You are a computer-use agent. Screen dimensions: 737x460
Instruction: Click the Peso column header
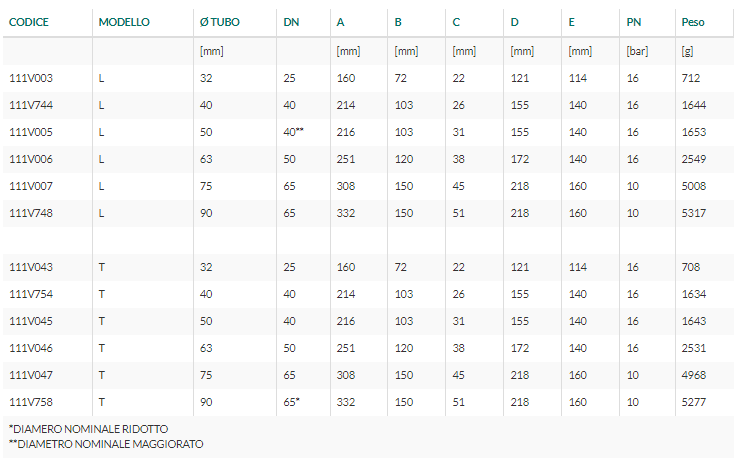[x=693, y=22]
